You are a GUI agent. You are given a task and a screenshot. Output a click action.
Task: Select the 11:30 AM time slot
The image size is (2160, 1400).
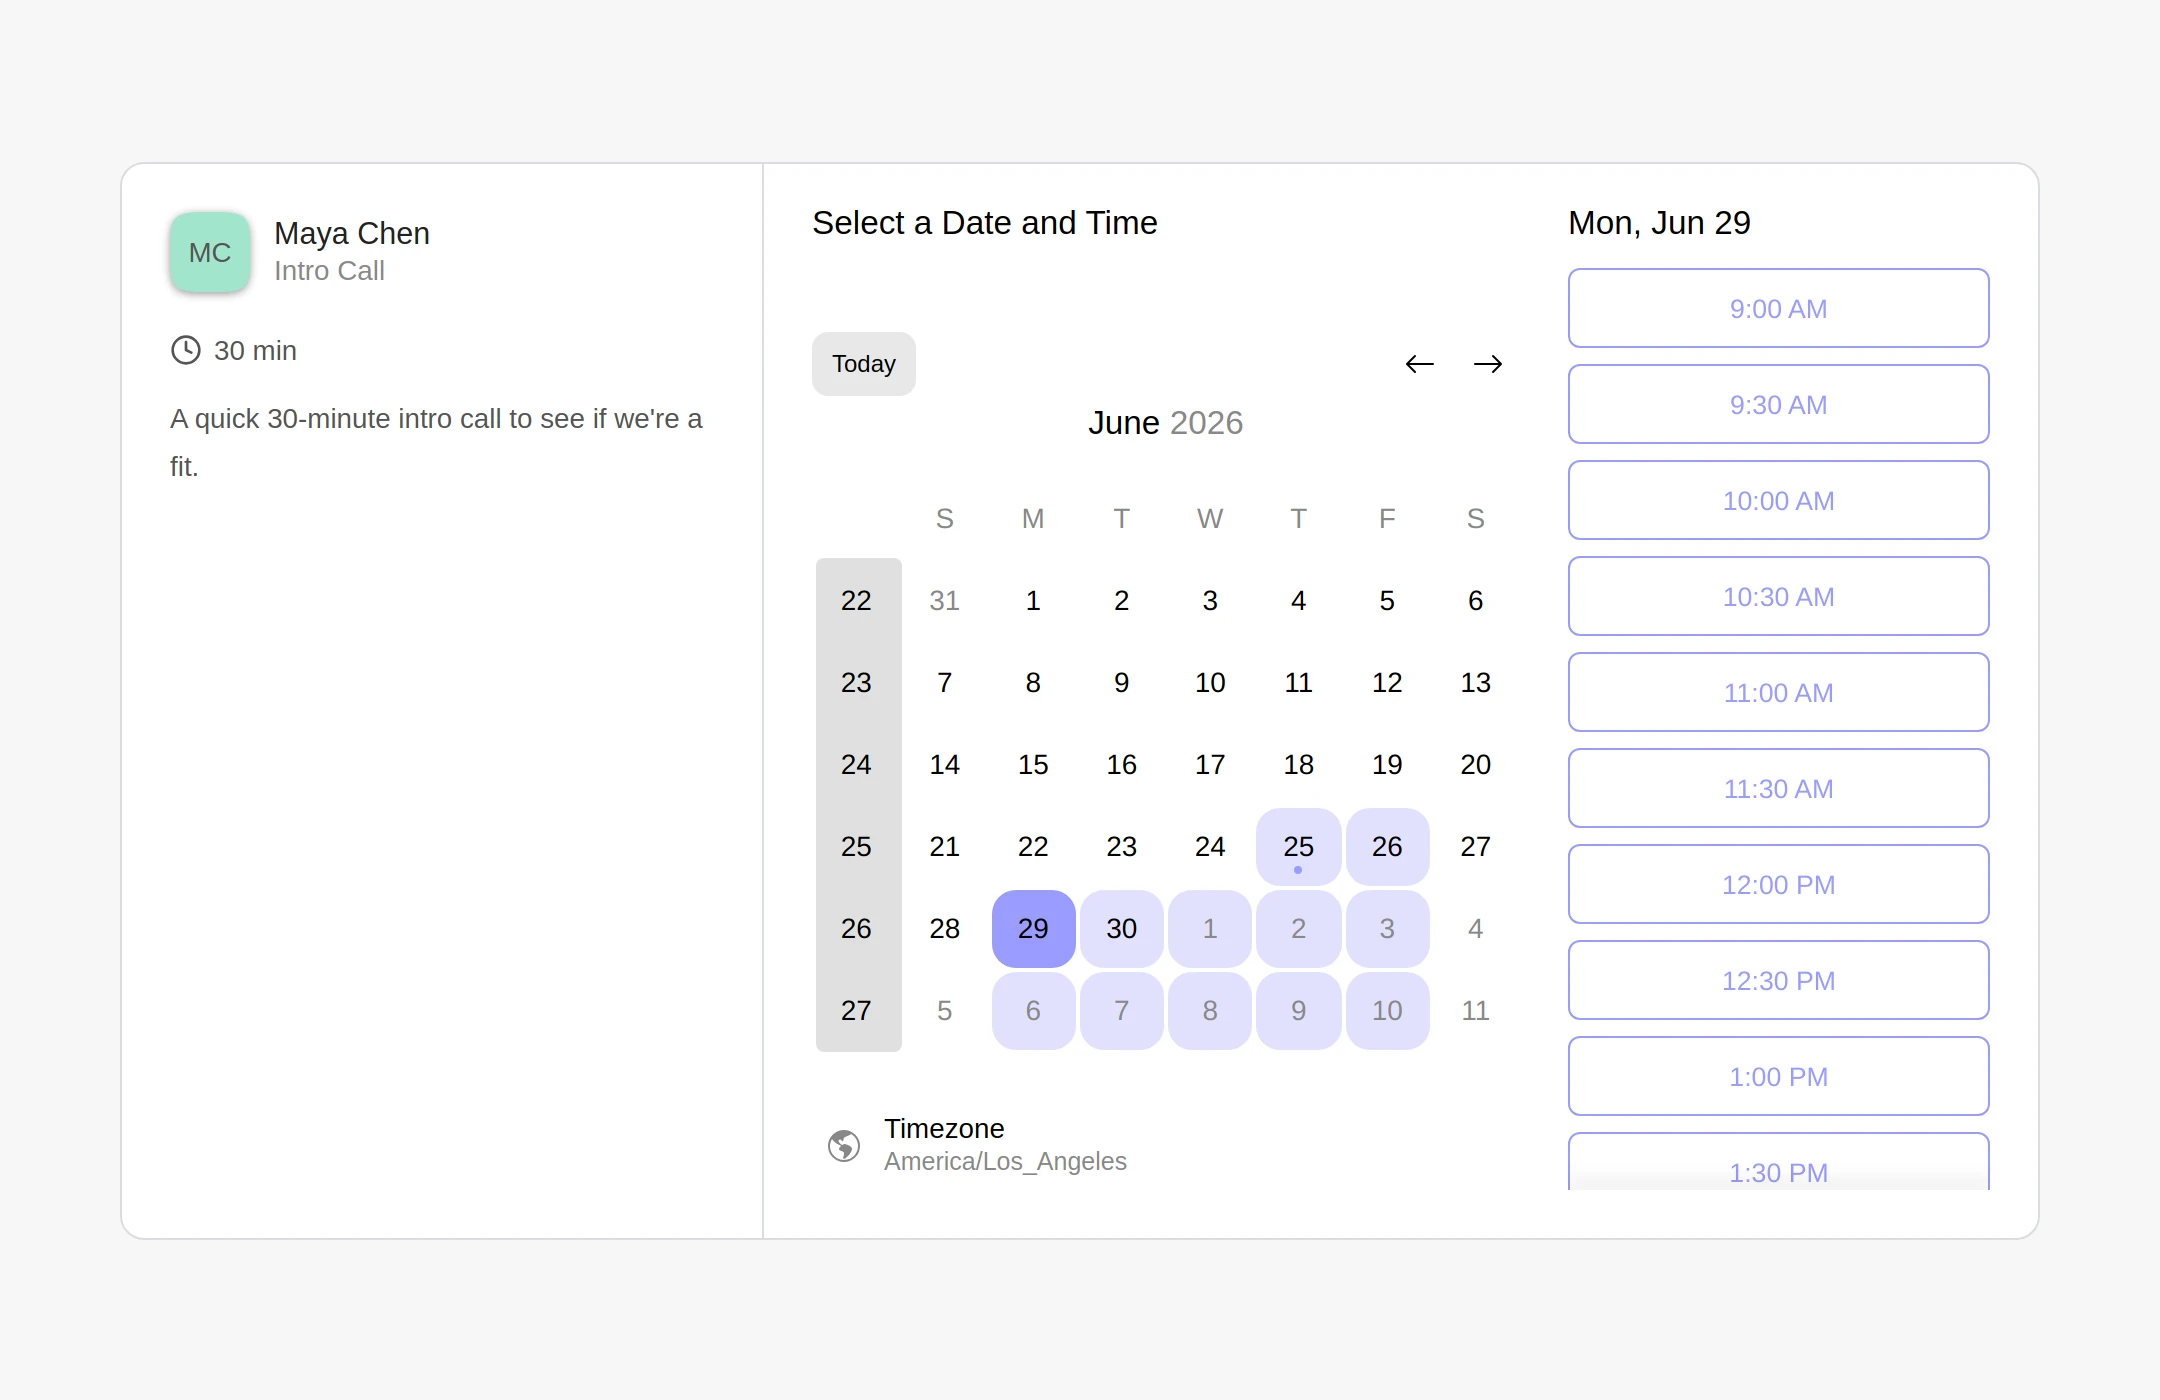(1778, 788)
